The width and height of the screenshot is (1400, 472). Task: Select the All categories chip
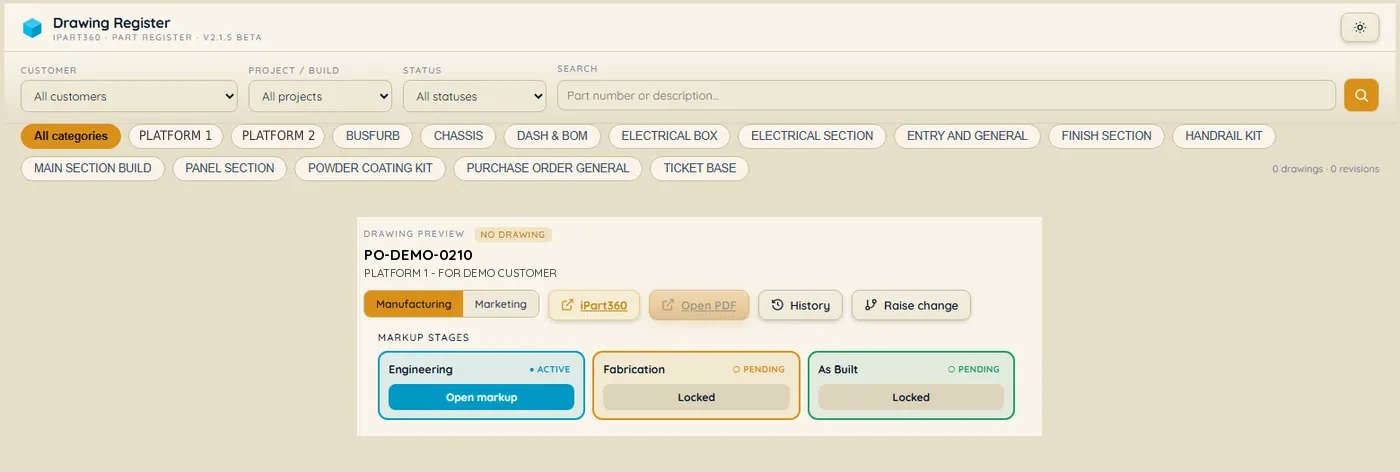tap(71, 136)
